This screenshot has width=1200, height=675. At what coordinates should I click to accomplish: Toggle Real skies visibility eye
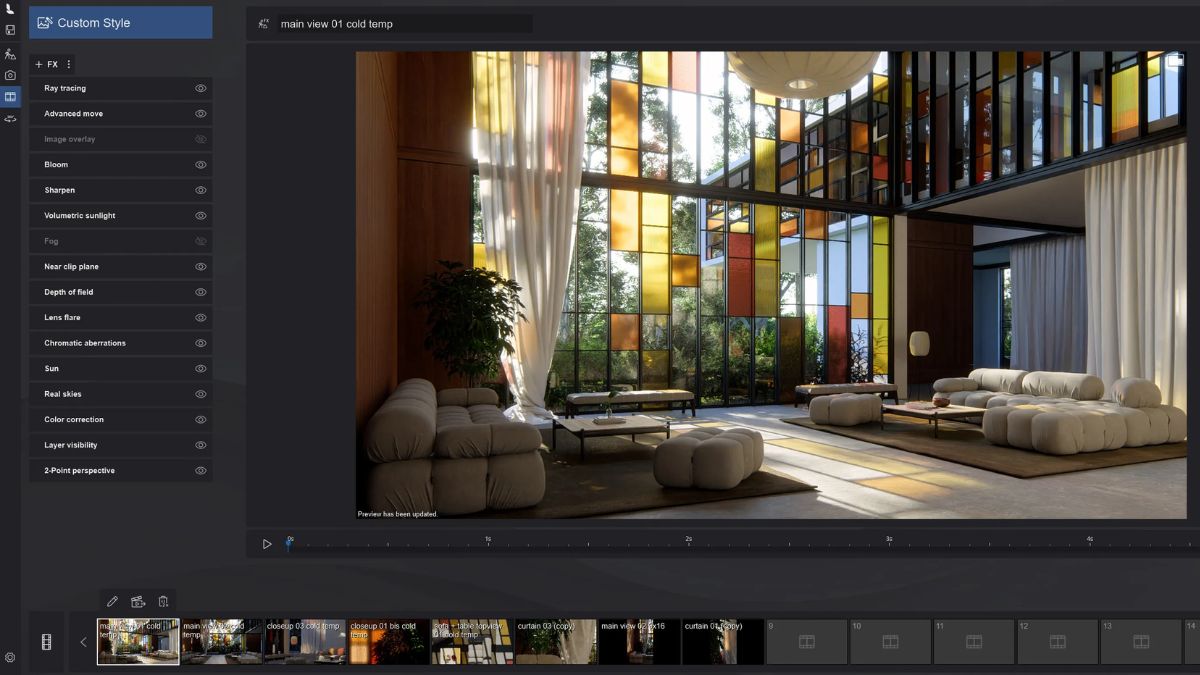click(x=200, y=394)
